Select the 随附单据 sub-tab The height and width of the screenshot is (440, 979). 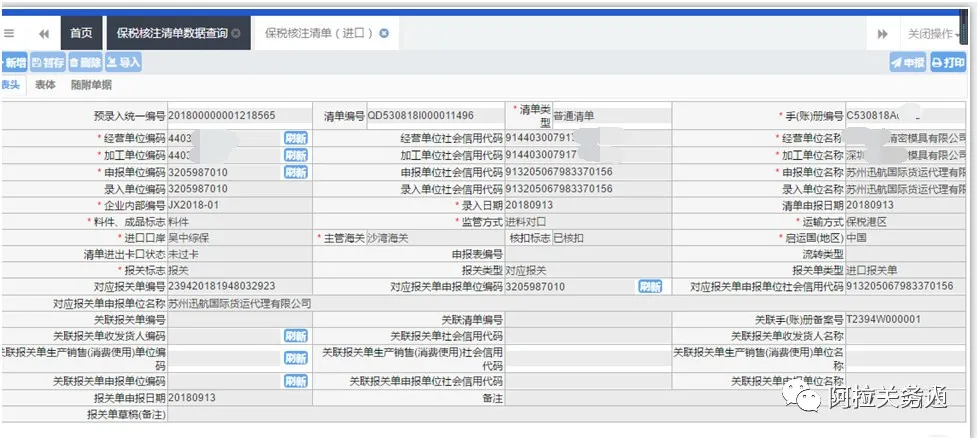(91, 86)
